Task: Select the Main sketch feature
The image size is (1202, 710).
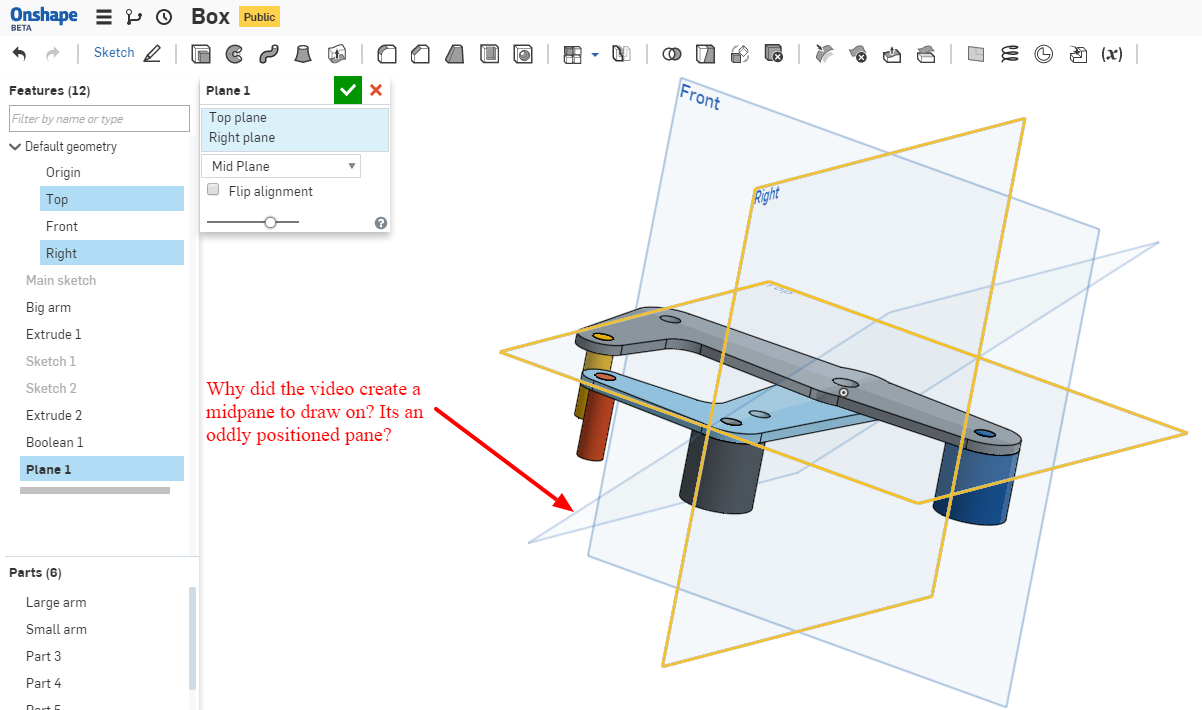Action: click(61, 280)
